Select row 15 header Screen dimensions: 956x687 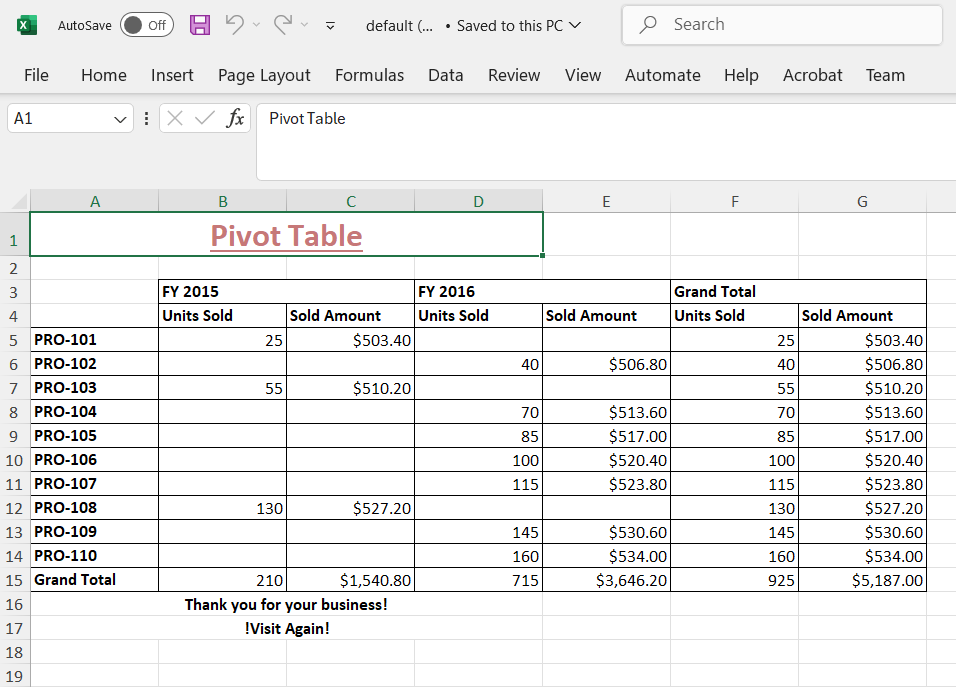point(14,580)
